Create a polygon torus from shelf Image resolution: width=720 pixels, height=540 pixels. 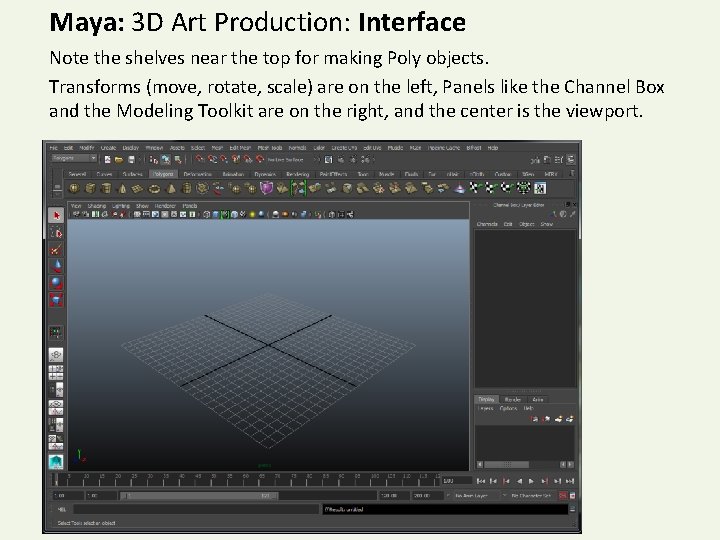(154, 188)
